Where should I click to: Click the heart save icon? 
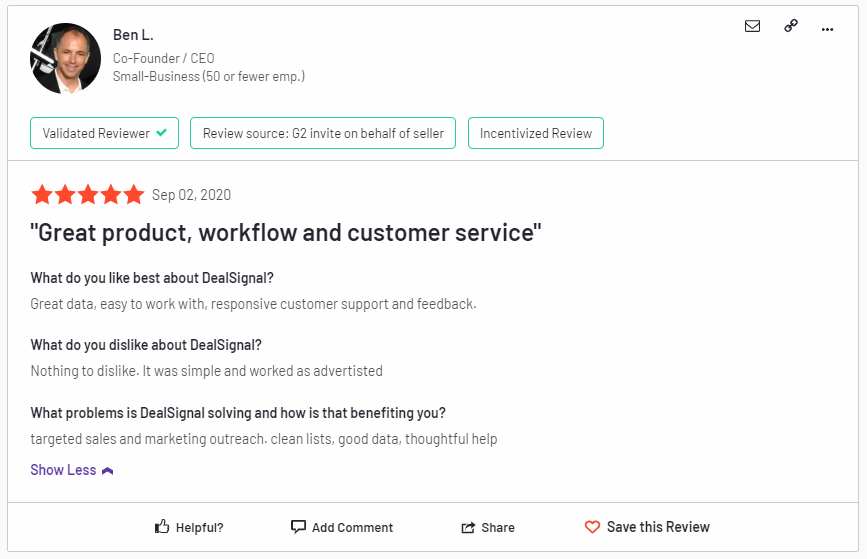point(592,527)
